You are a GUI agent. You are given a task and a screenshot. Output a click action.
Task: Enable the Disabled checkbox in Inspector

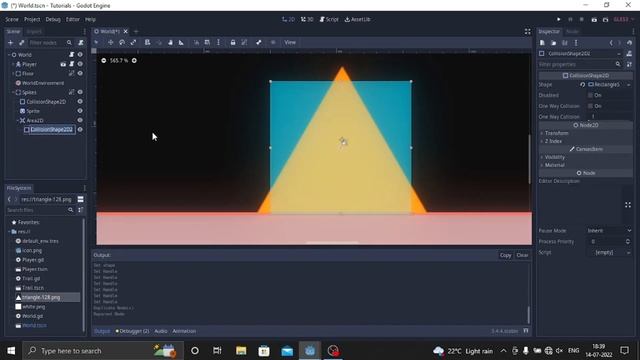coord(590,95)
